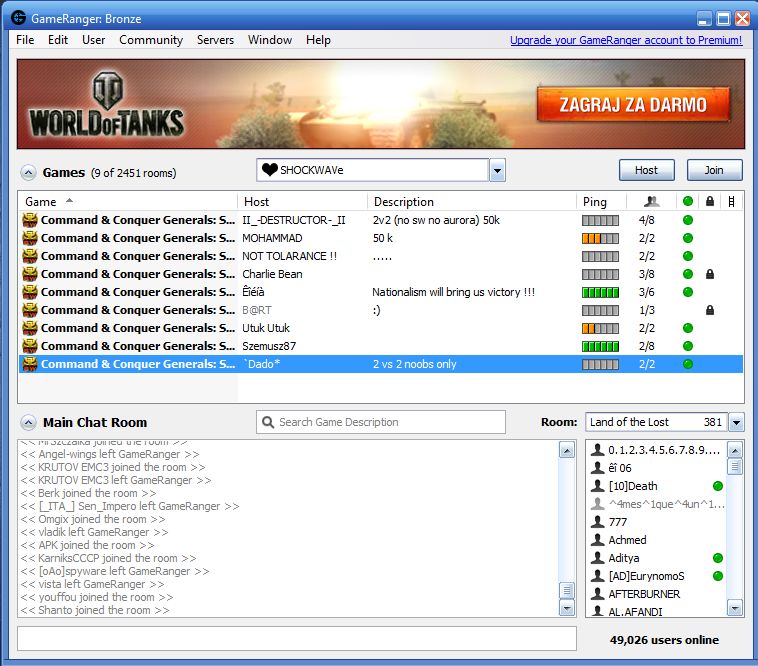
Task: Follow the Upgrade to Premium link
Action: 625,40
